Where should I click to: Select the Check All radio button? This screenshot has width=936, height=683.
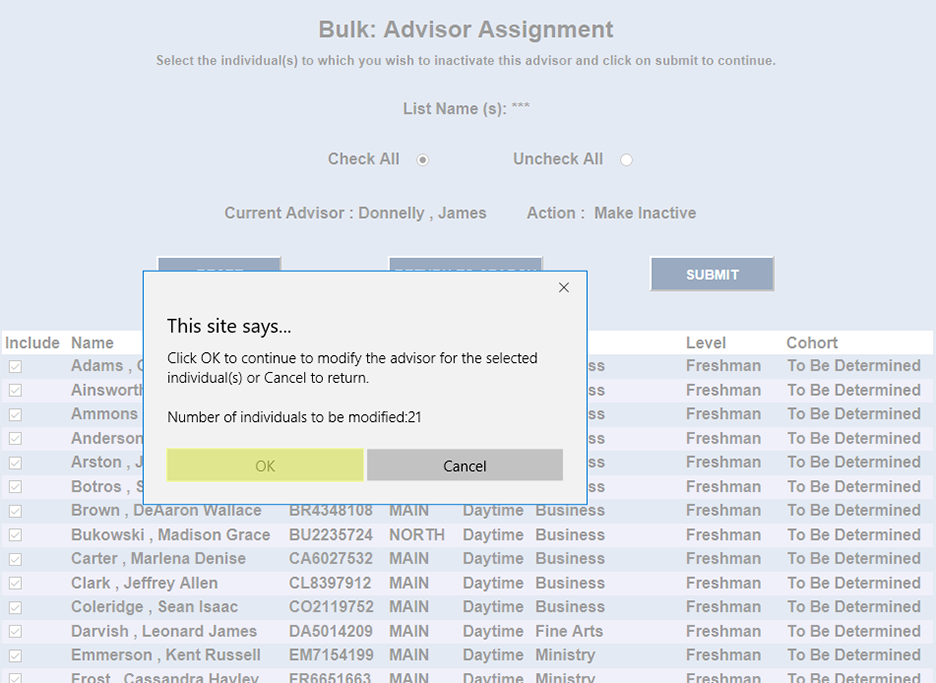click(422, 159)
